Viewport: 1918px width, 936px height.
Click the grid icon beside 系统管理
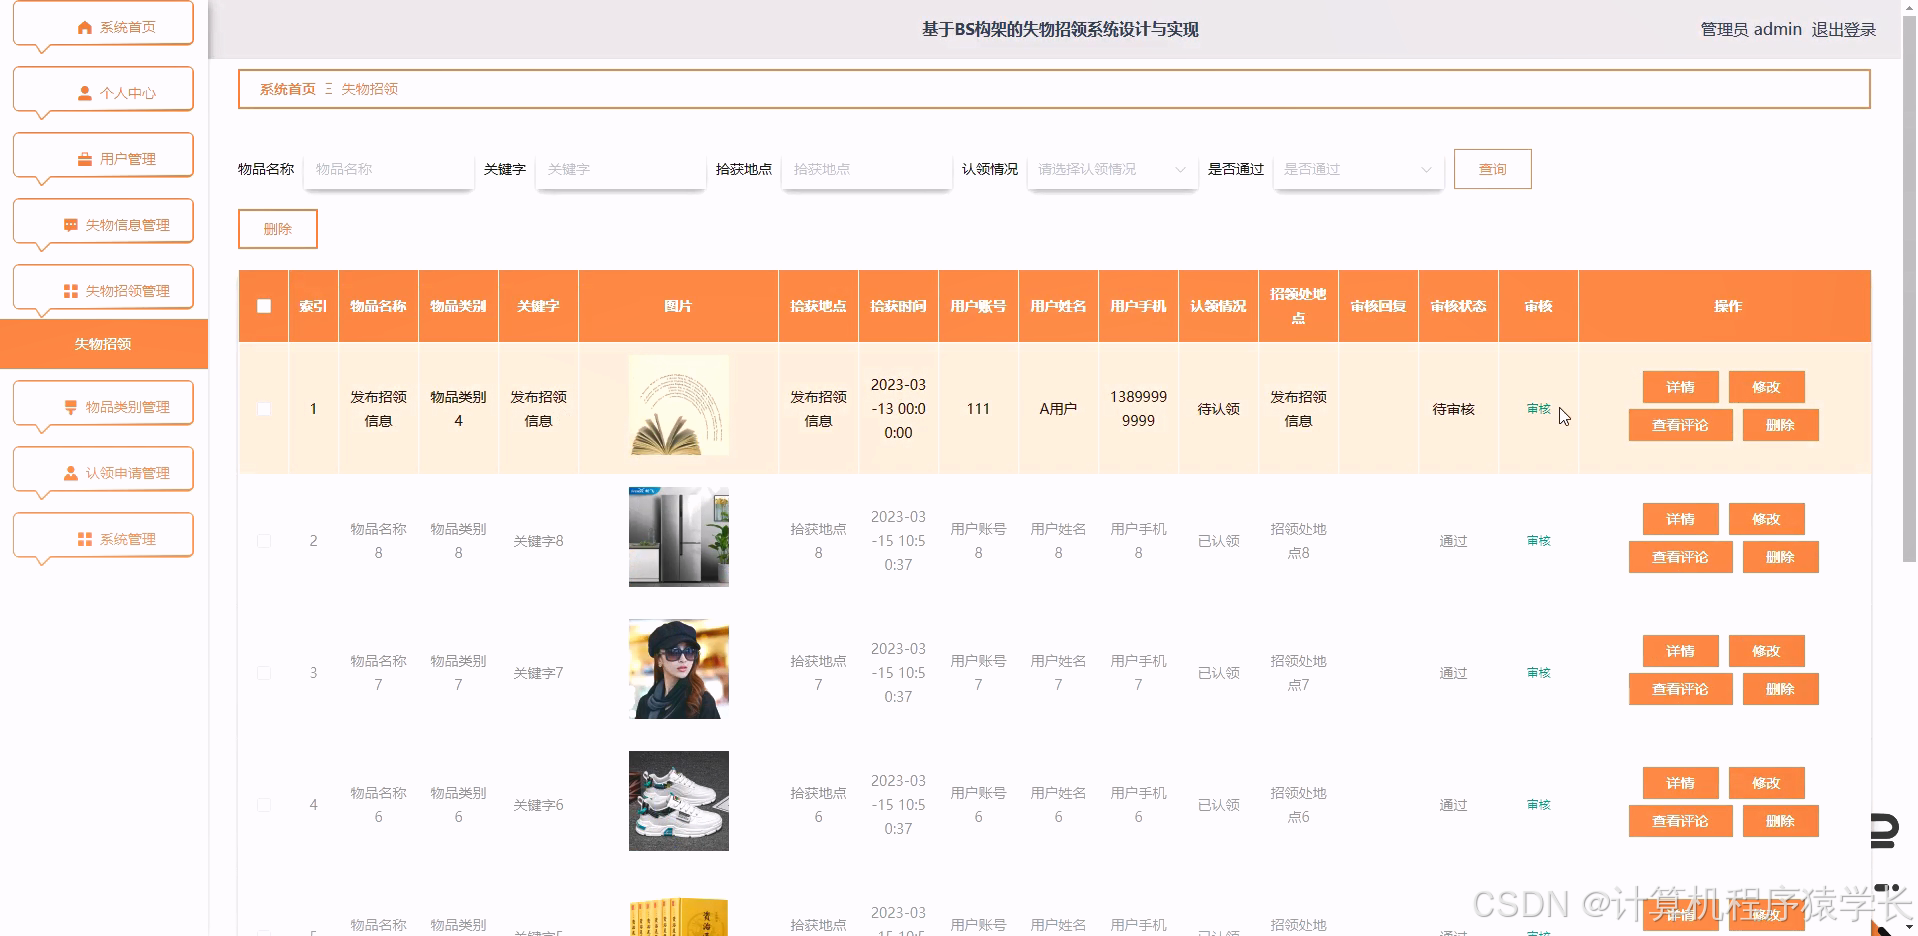point(85,540)
